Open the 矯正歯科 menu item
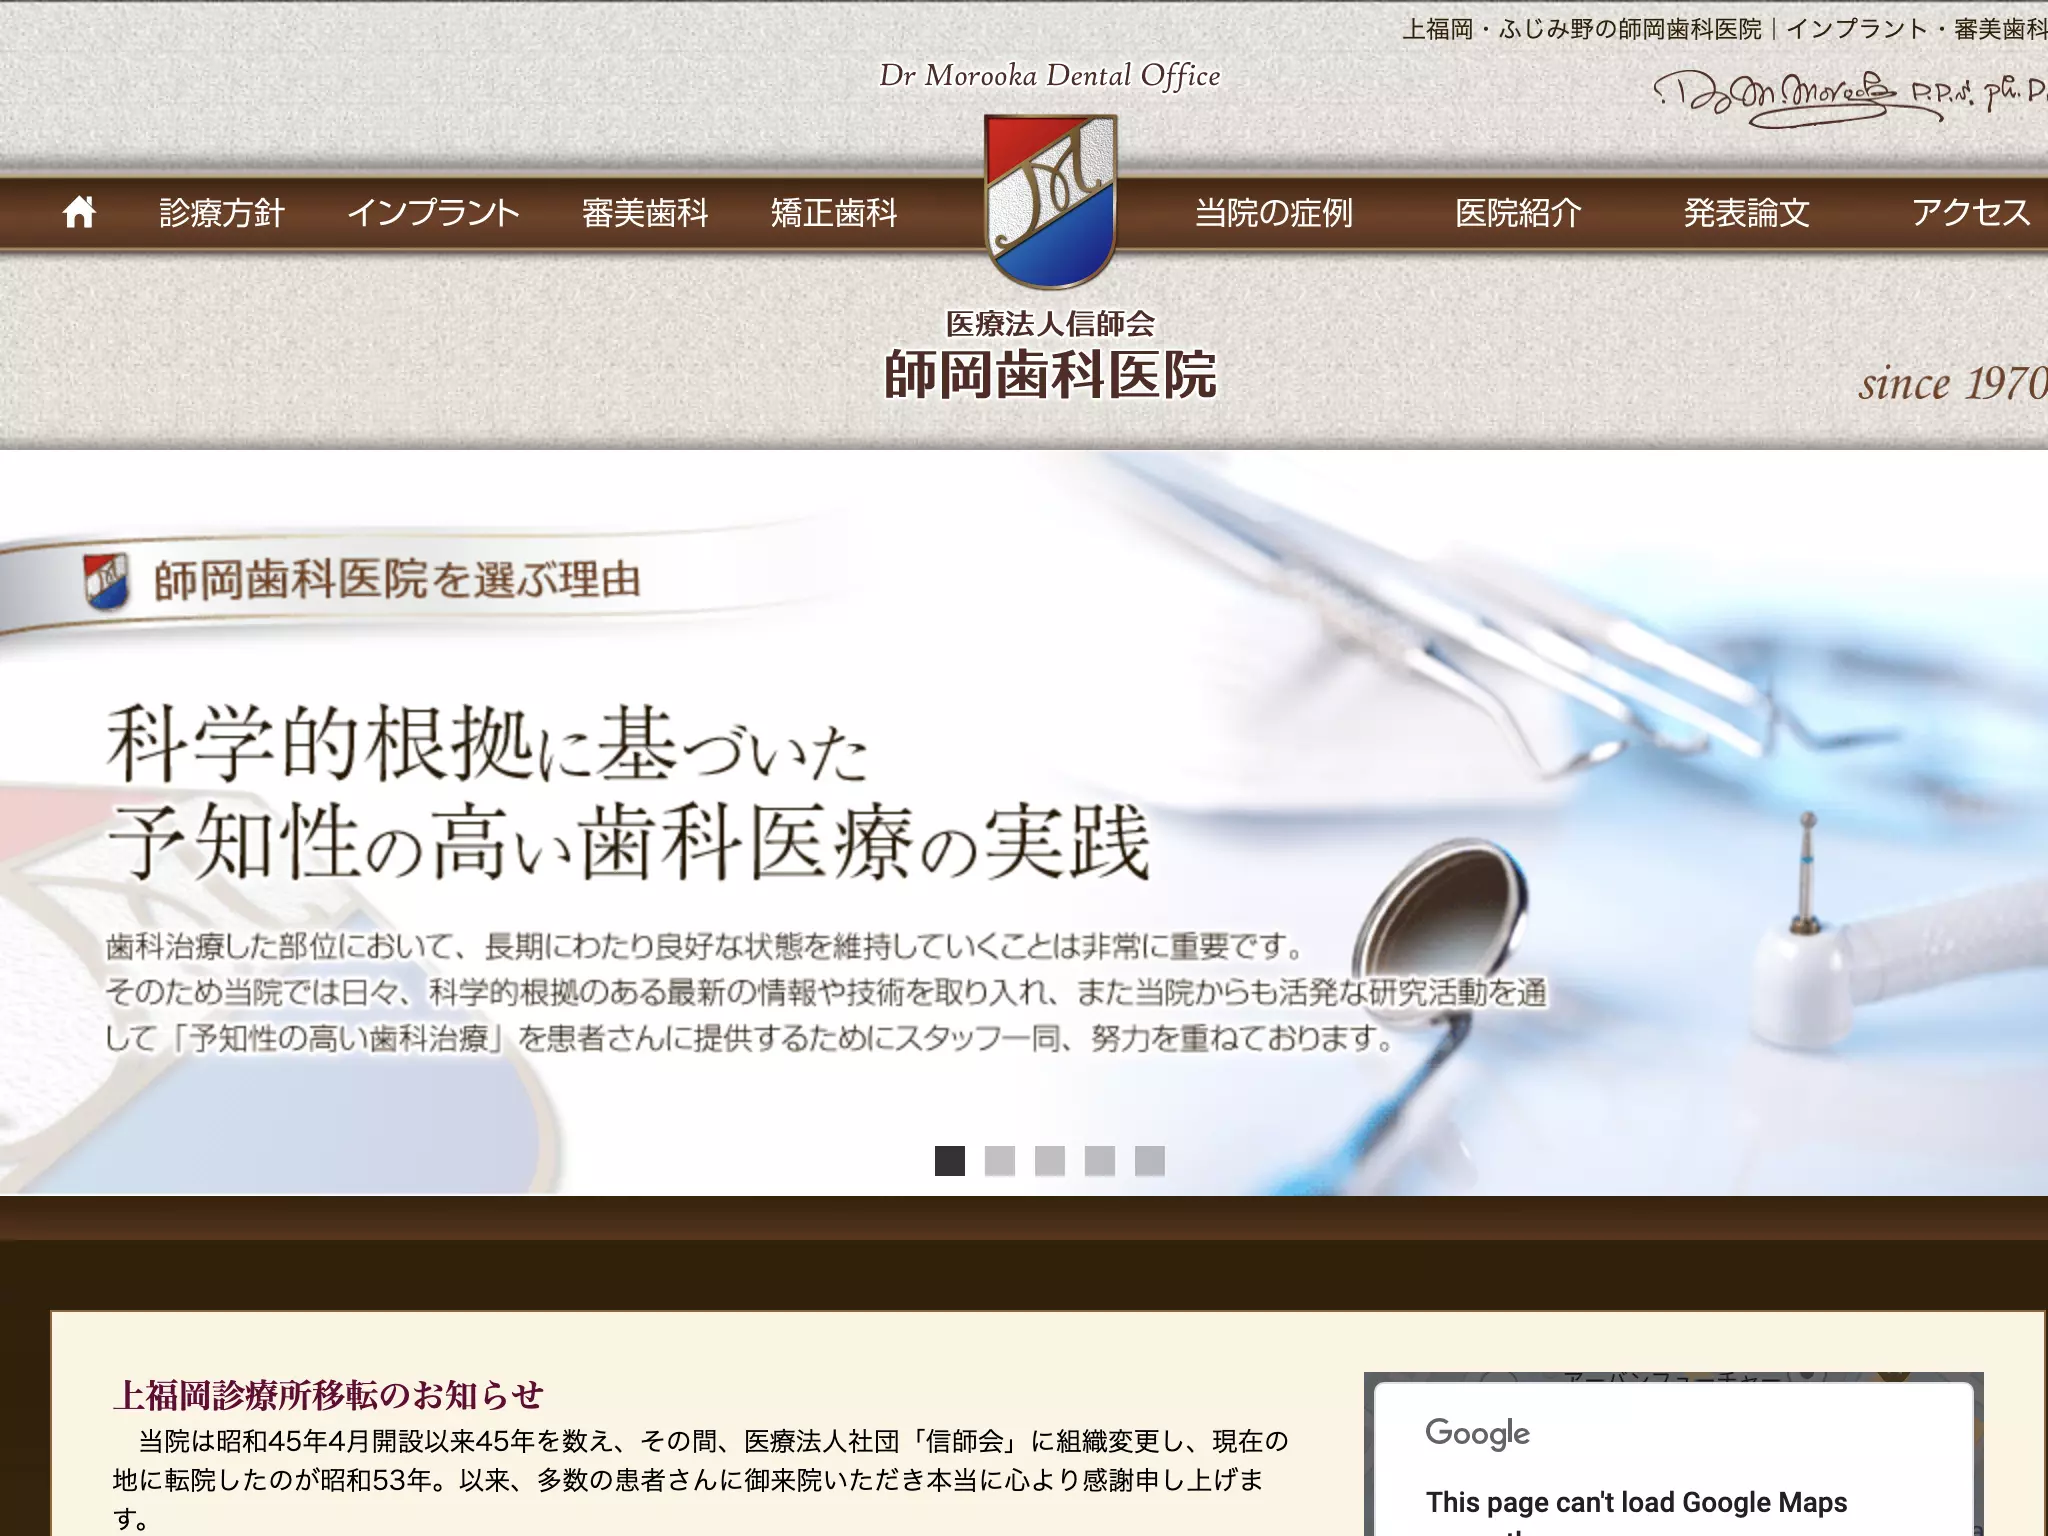This screenshot has height=1536, width=2048. 834,212
